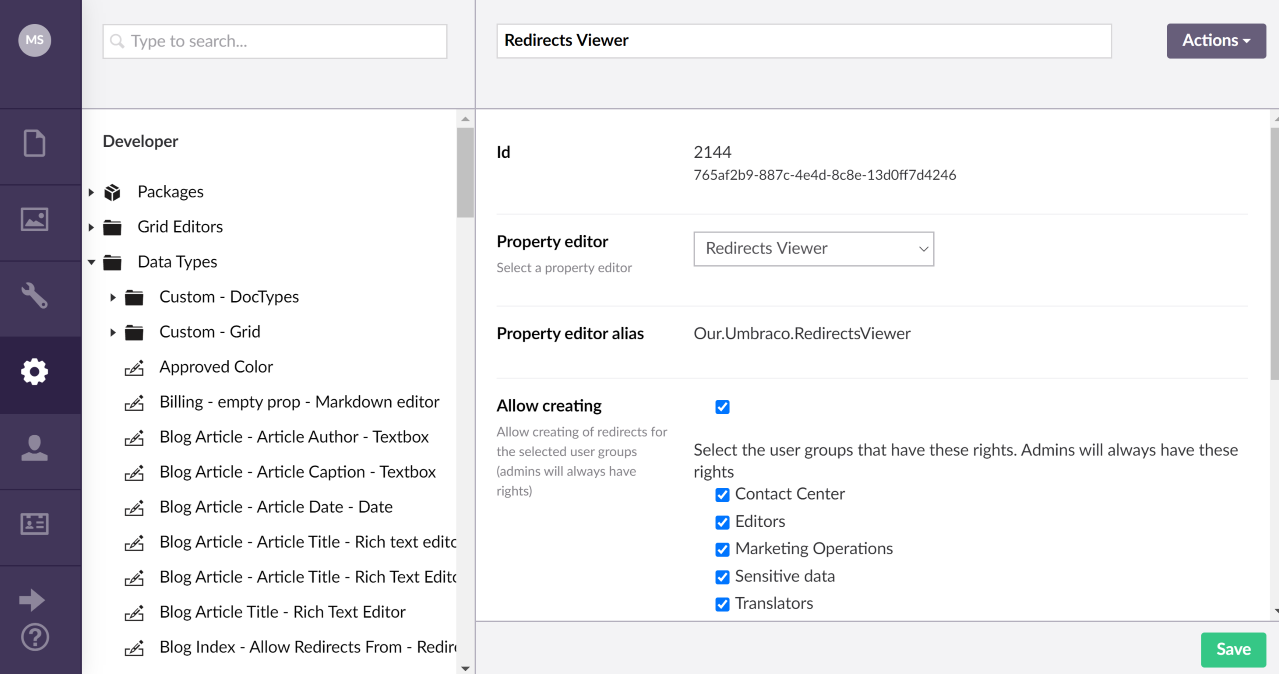Image resolution: width=1279 pixels, height=674 pixels.
Task: Click the tree scrollbar up arrow
Action: tap(465, 119)
